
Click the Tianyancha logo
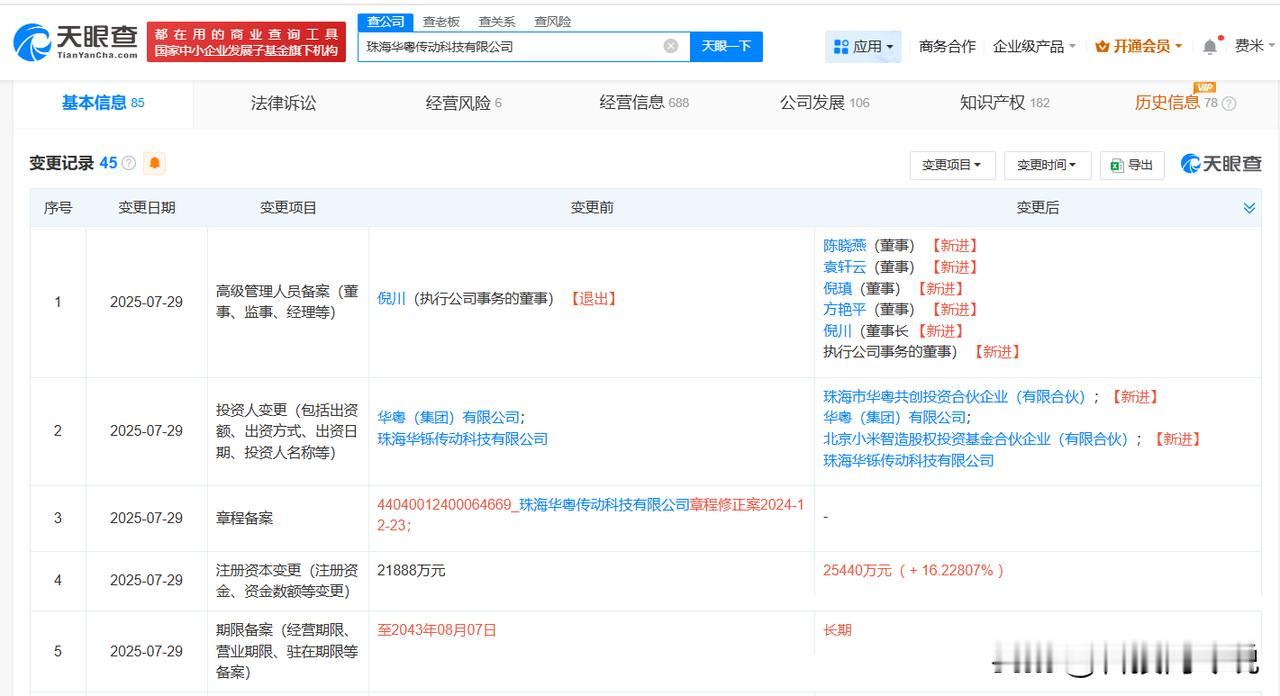point(75,41)
